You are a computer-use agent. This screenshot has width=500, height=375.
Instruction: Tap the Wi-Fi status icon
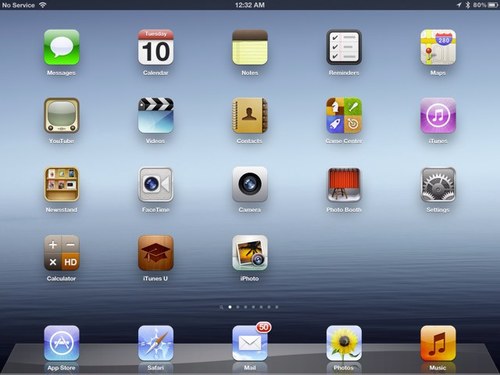(x=43, y=5)
